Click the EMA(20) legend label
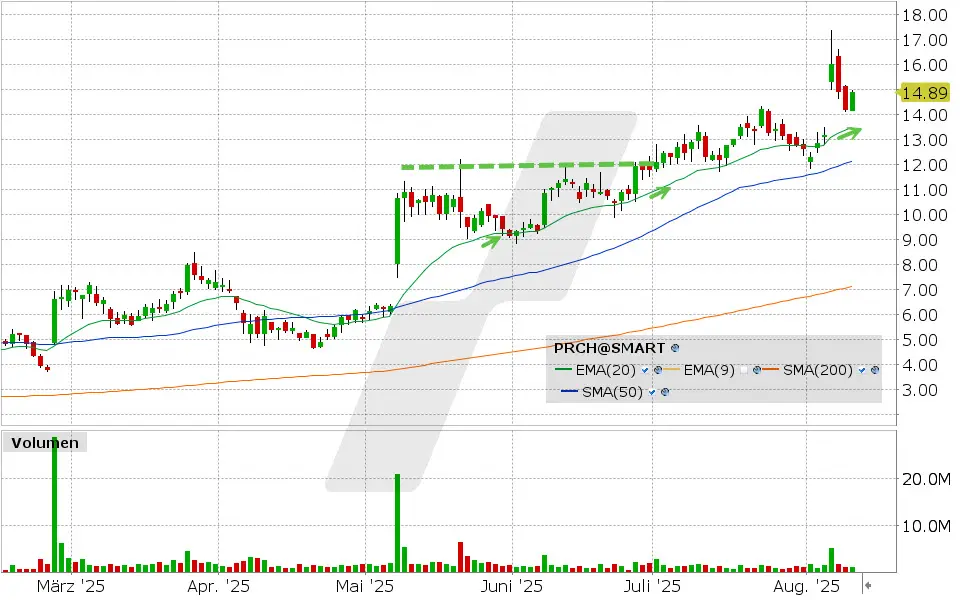 (x=606, y=370)
